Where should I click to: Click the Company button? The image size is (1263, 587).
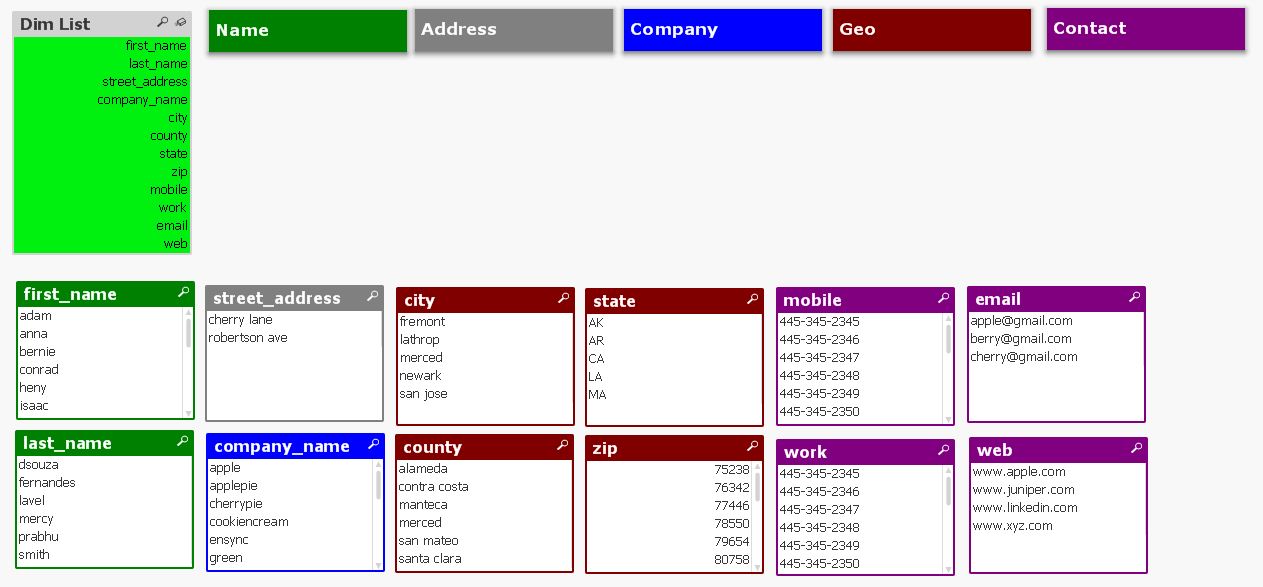point(722,29)
